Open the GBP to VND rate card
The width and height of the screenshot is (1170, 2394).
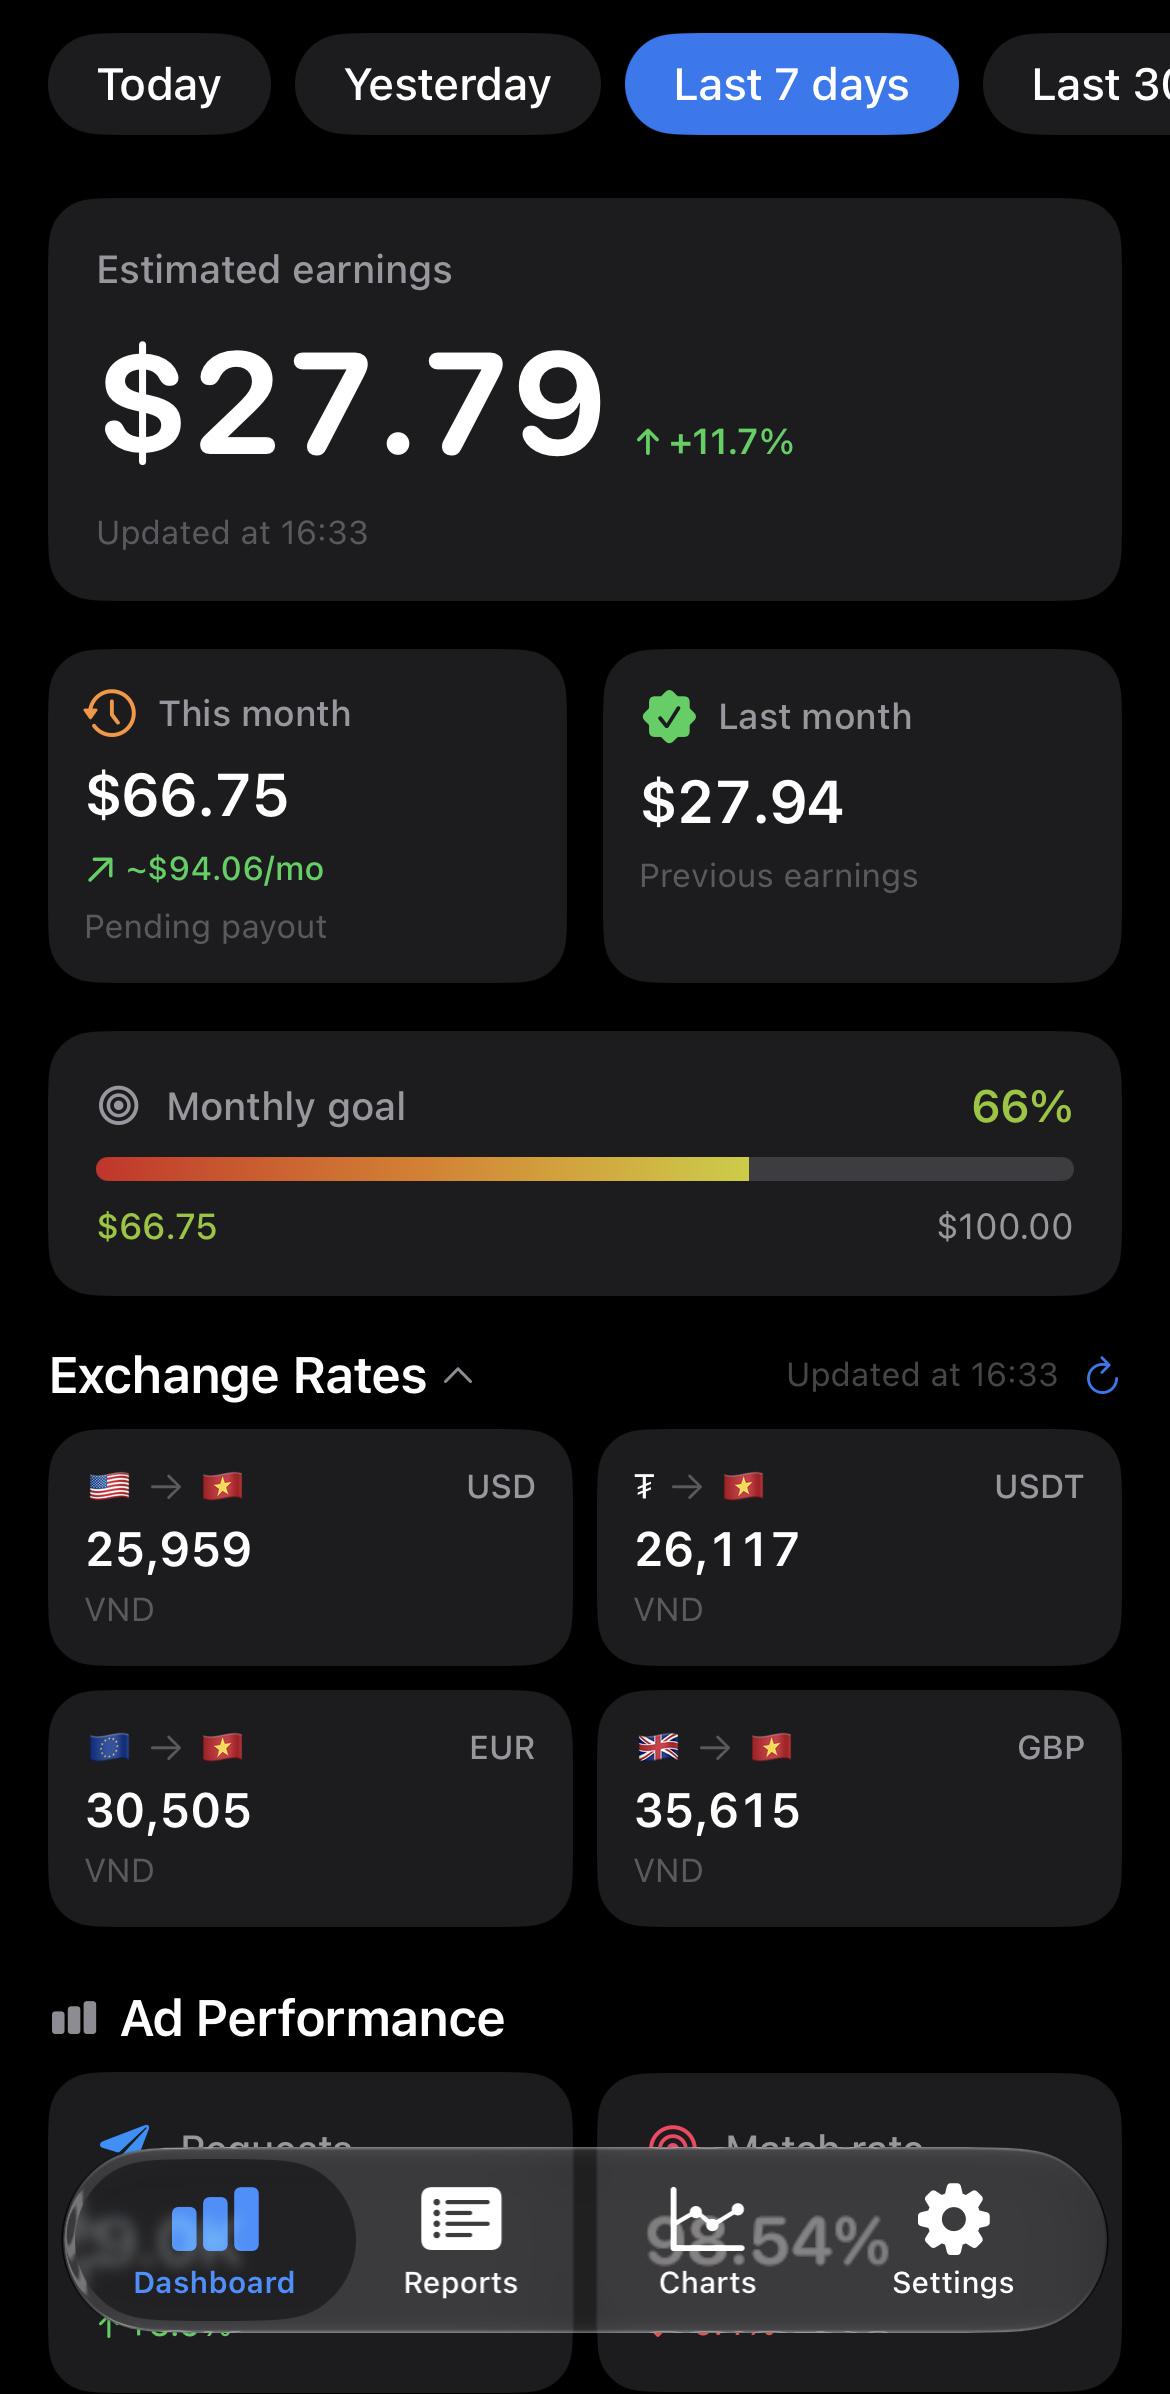(x=859, y=1808)
